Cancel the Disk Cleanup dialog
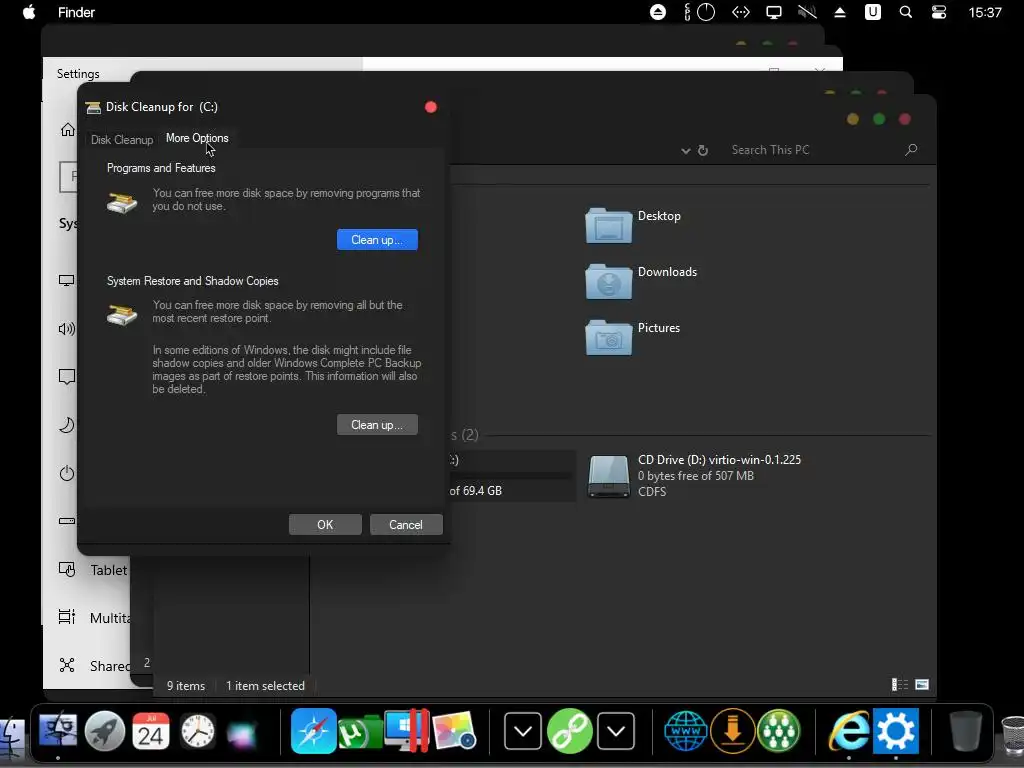1024x768 pixels. tap(406, 524)
